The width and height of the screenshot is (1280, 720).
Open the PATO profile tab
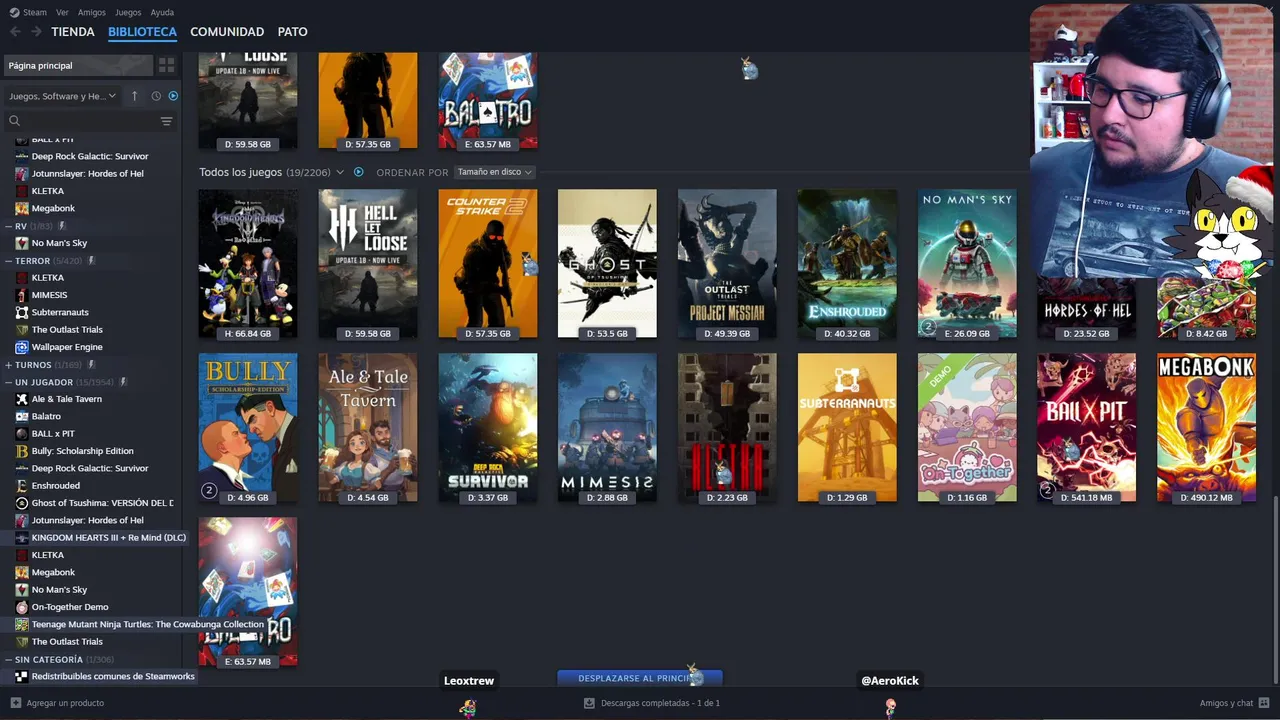click(292, 32)
